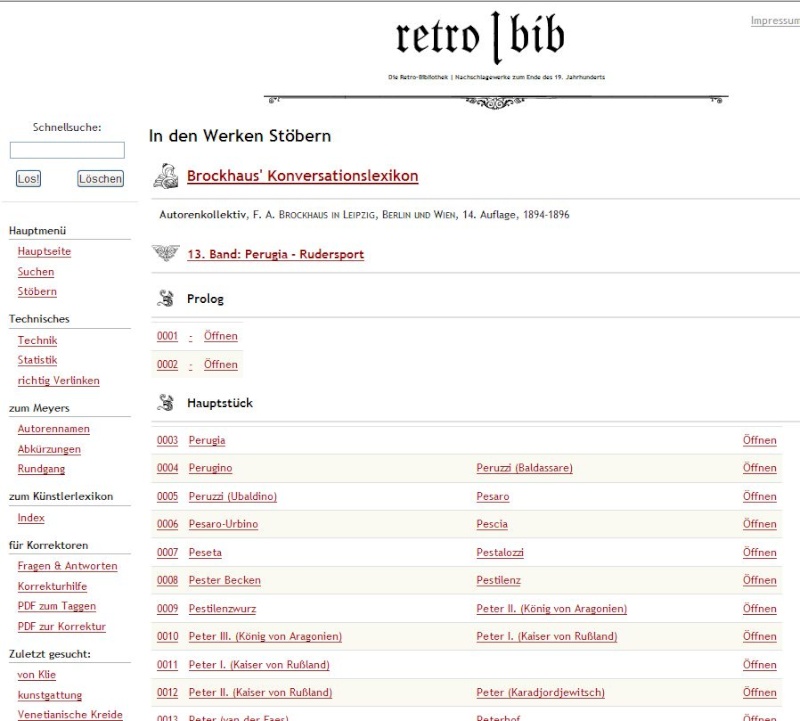The image size is (800, 721).
Task: Open Pestilenzwurz entry
Action: [222, 608]
